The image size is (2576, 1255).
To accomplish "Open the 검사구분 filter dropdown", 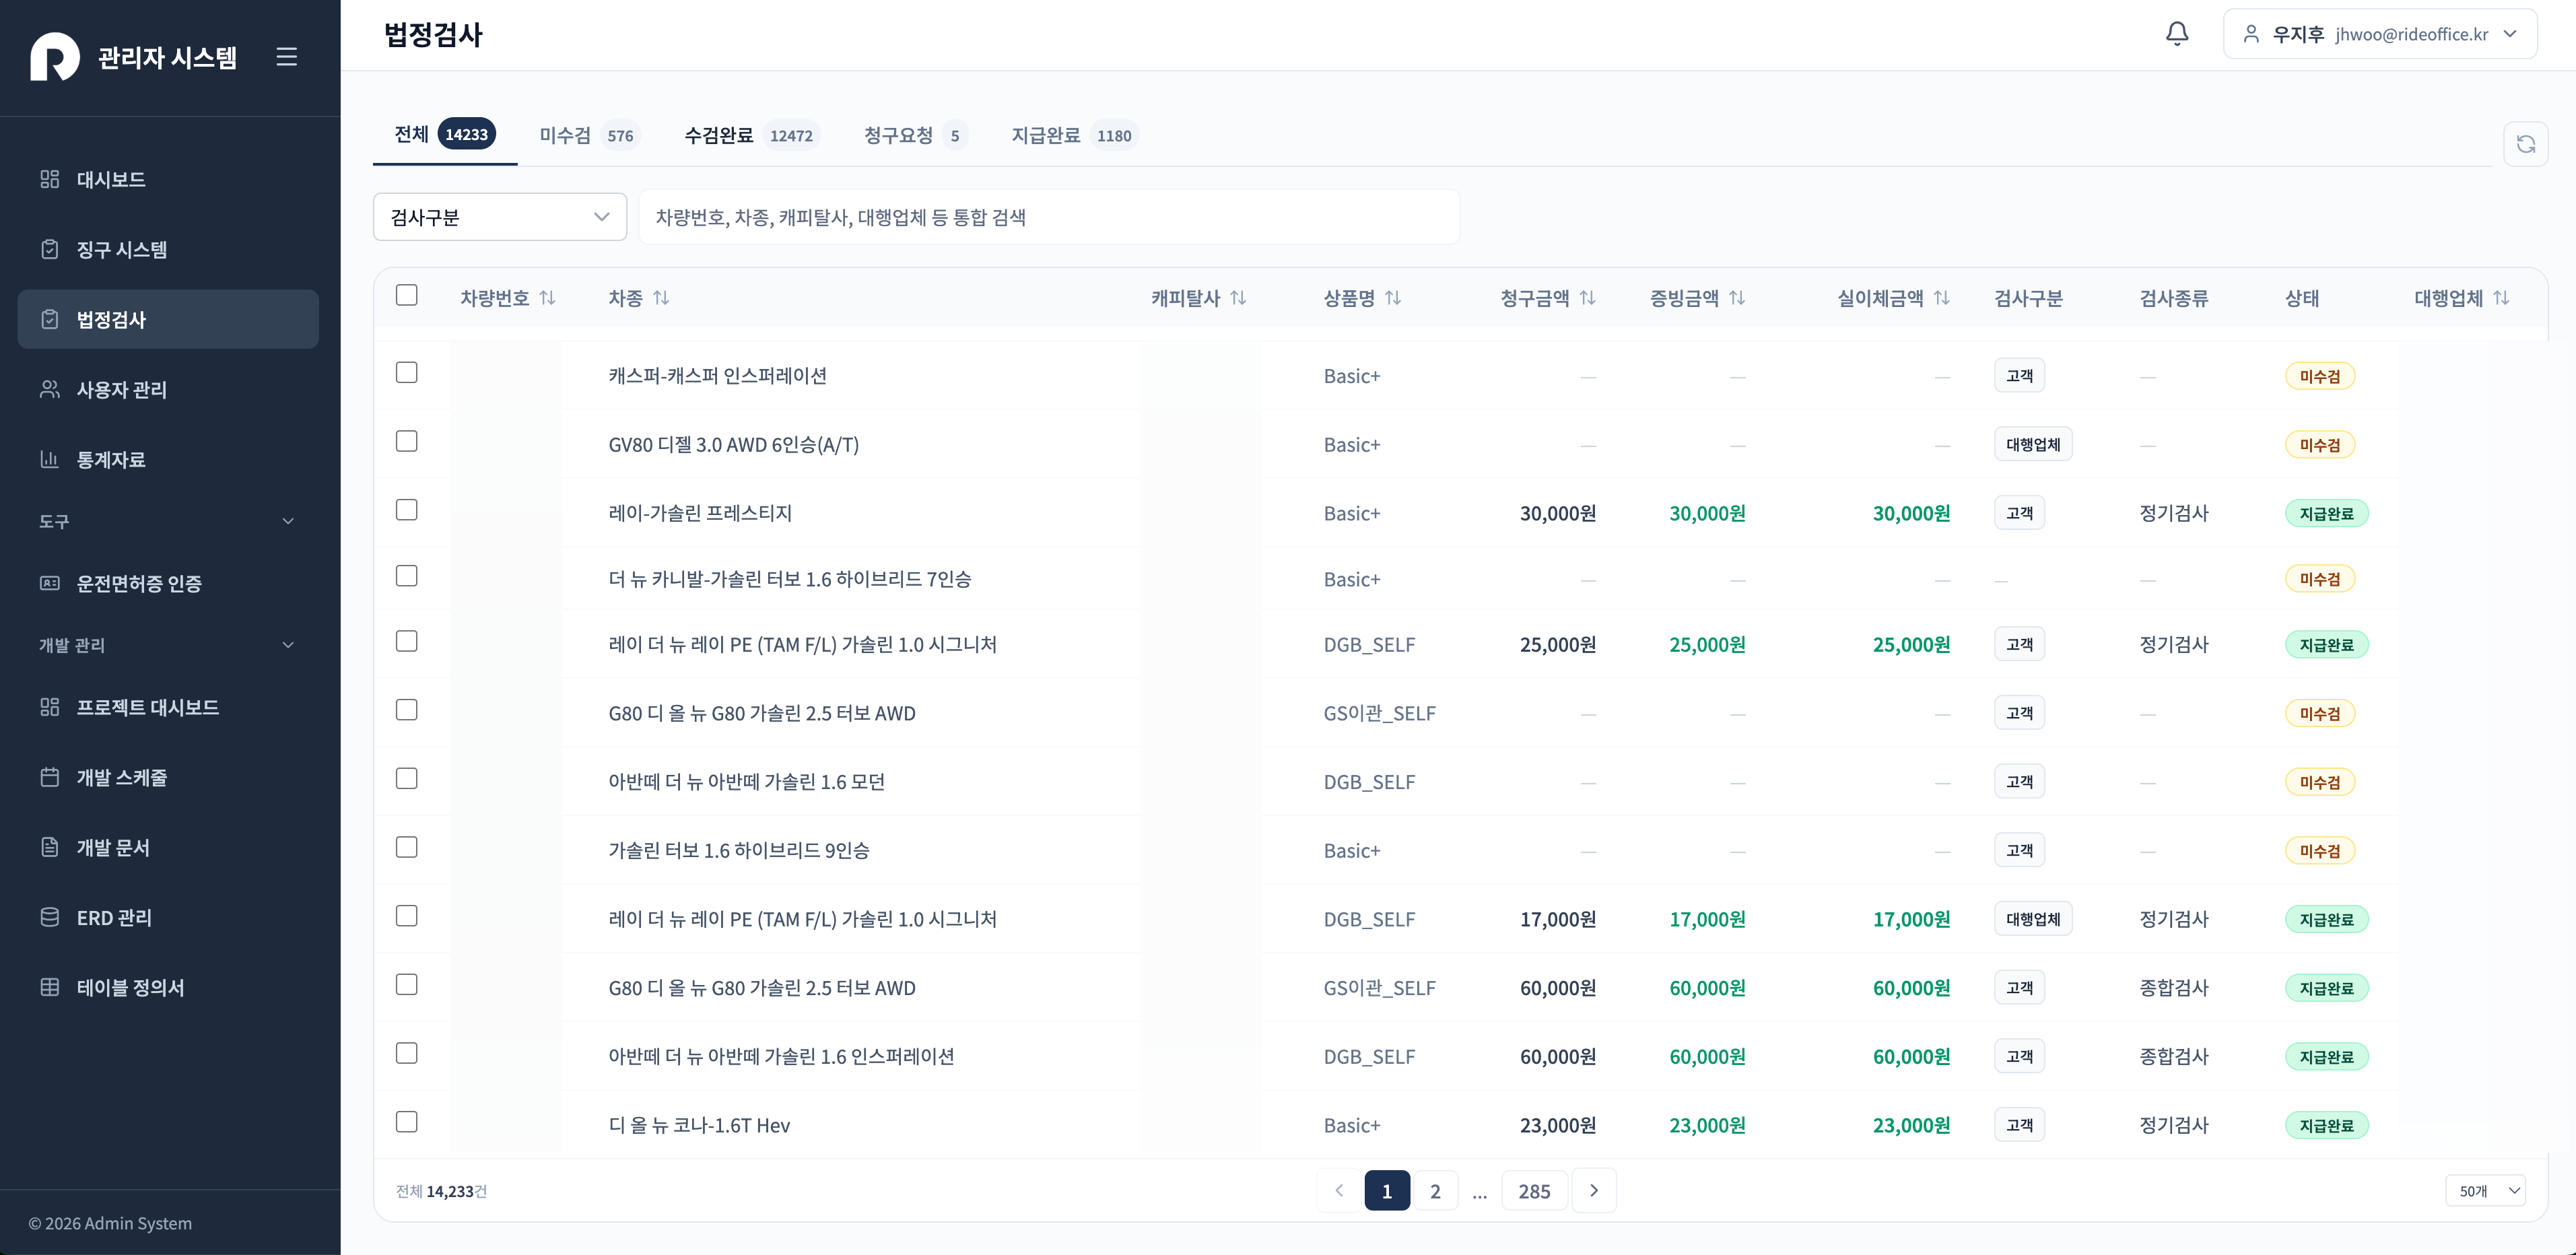I will click(500, 217).
